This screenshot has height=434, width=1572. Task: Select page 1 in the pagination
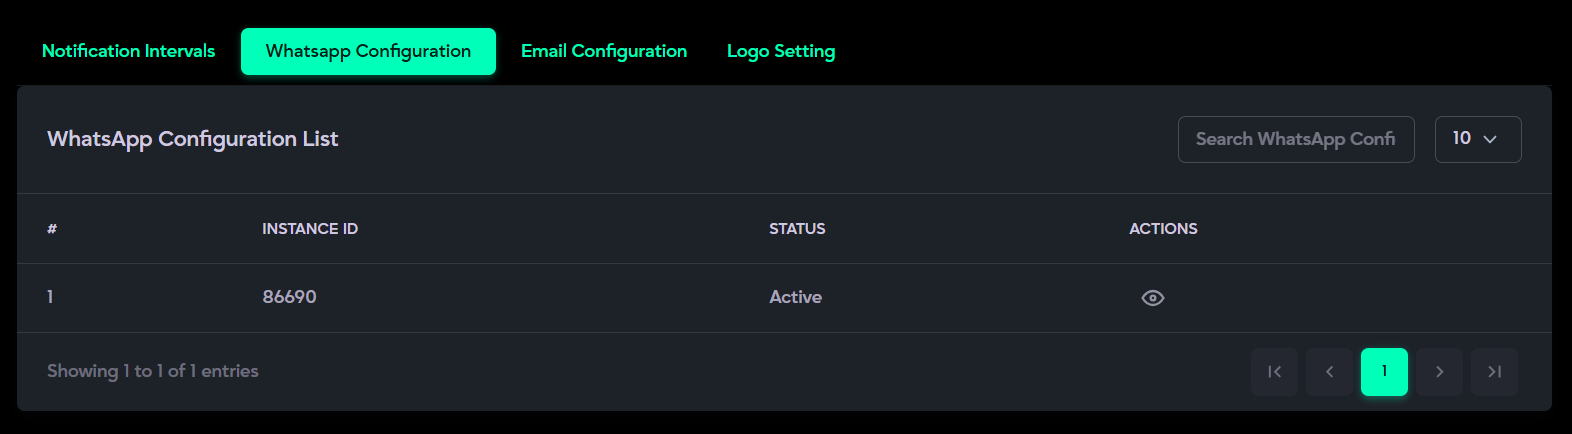1384,372
